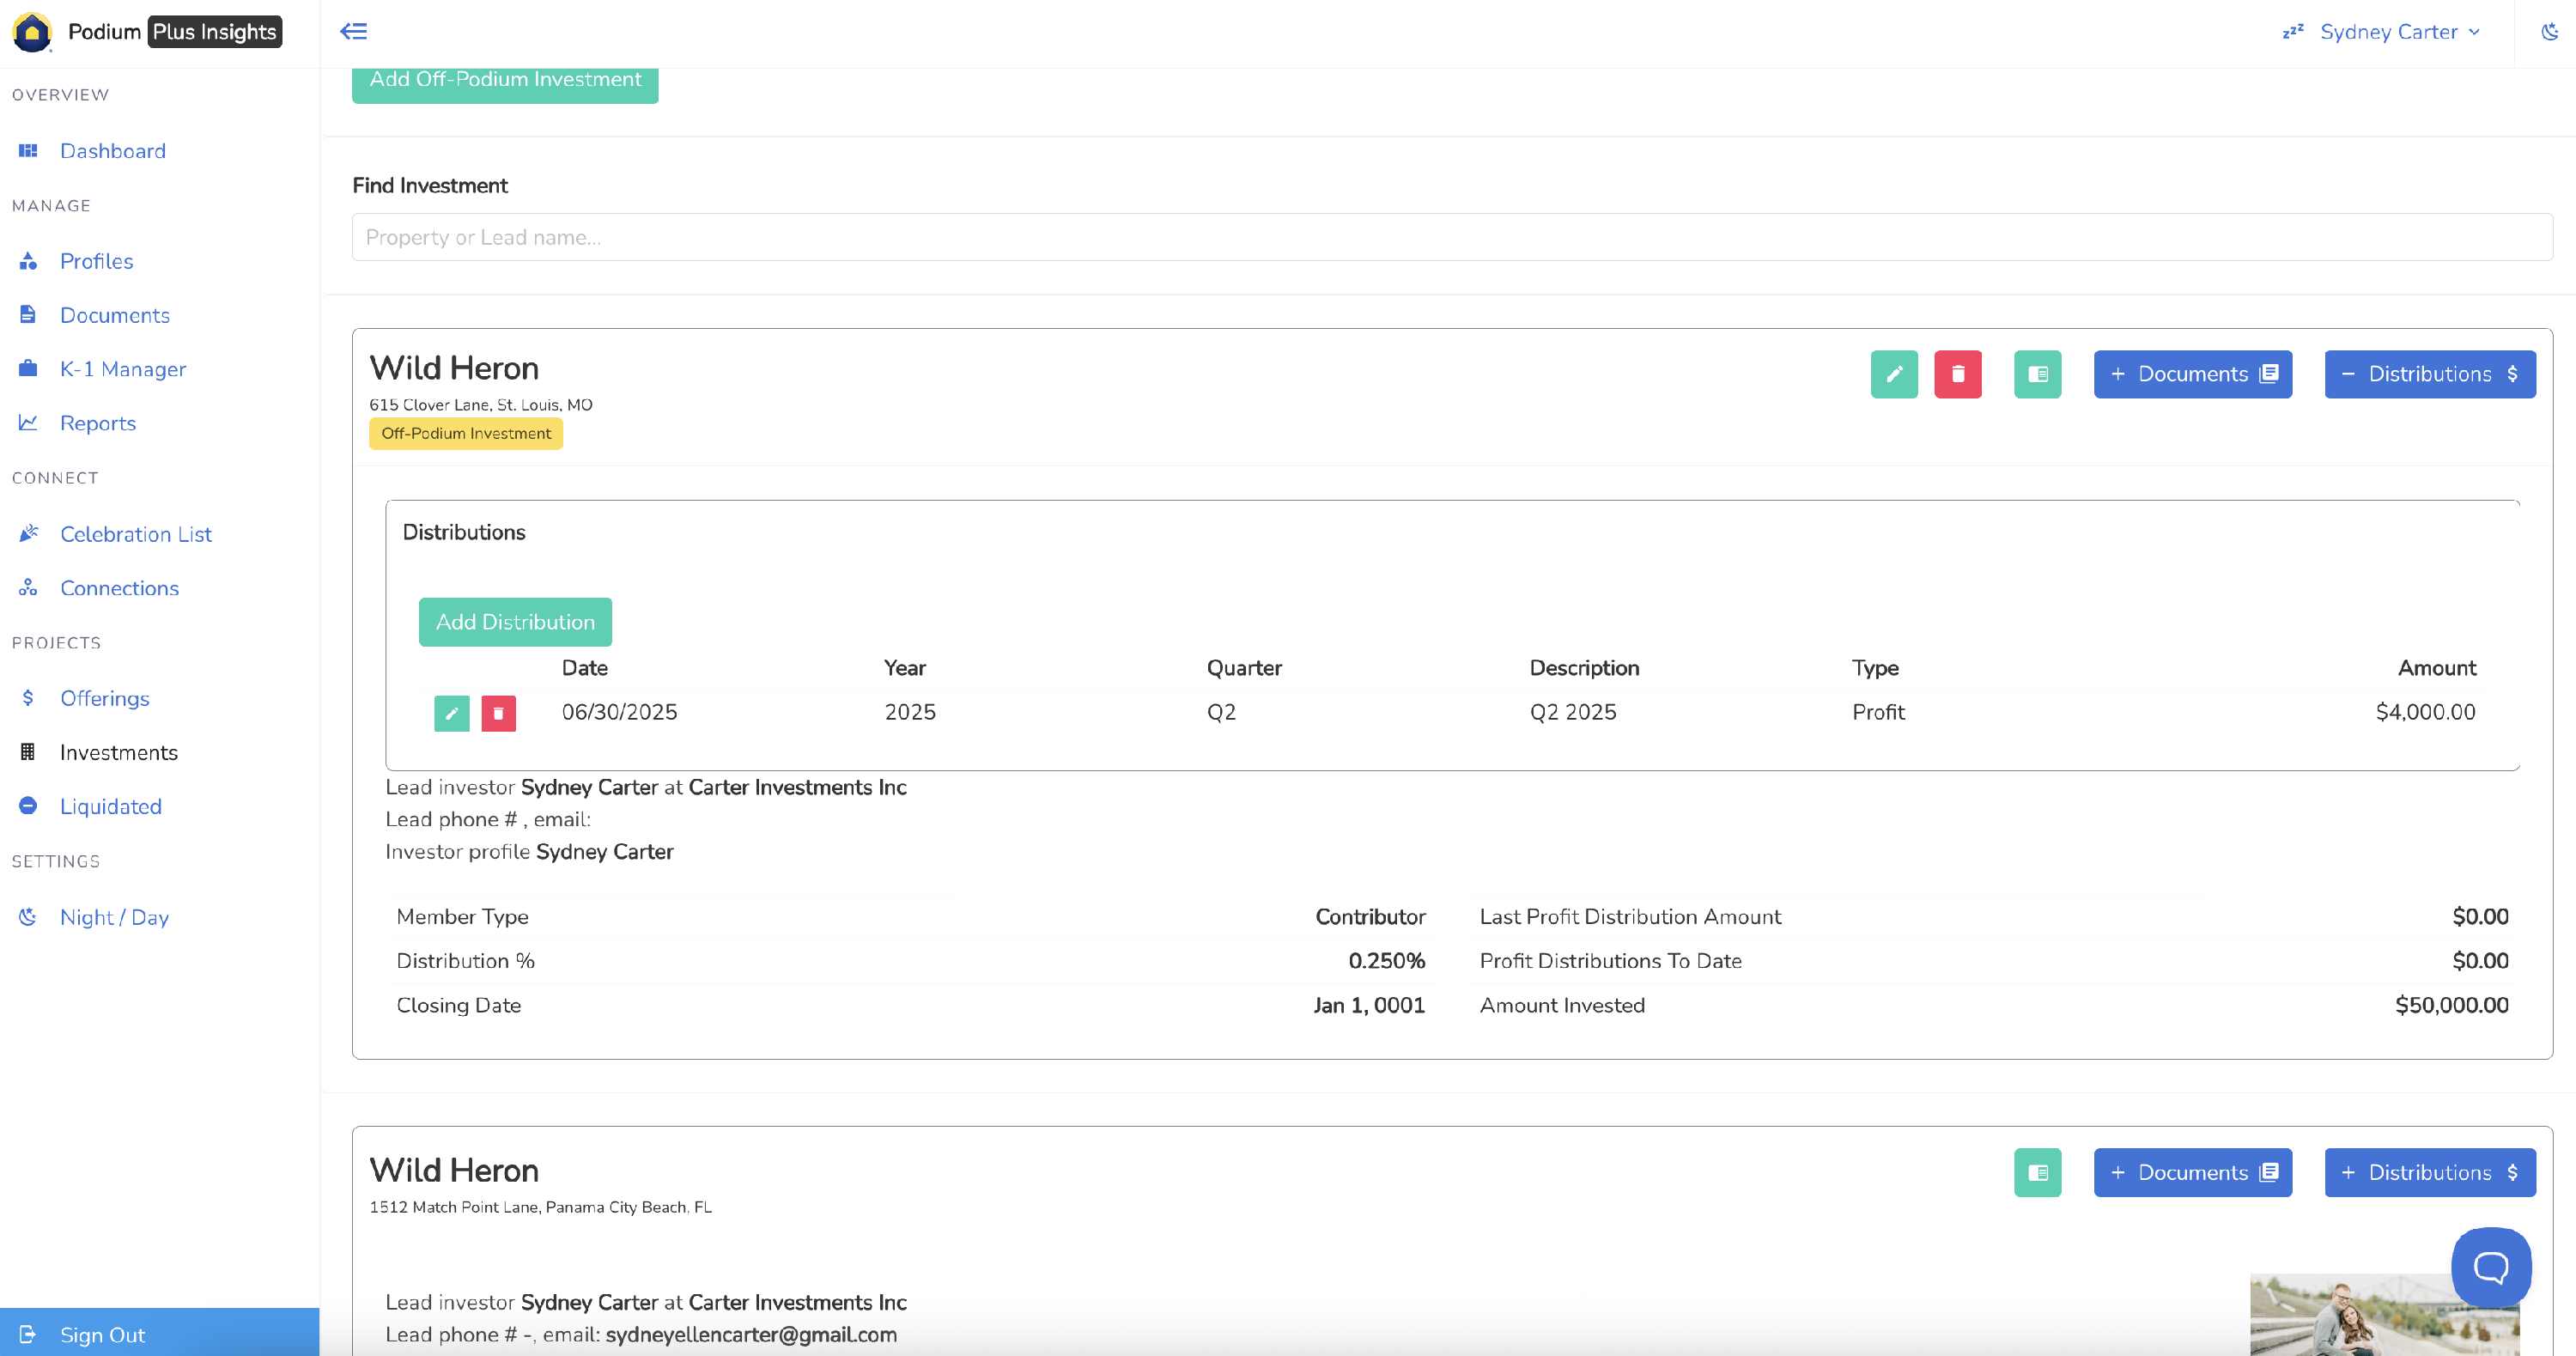The image size is (2576, 1356).
Task: Delete the Q2 2025 distribution row
Action: tap(498, 713)
